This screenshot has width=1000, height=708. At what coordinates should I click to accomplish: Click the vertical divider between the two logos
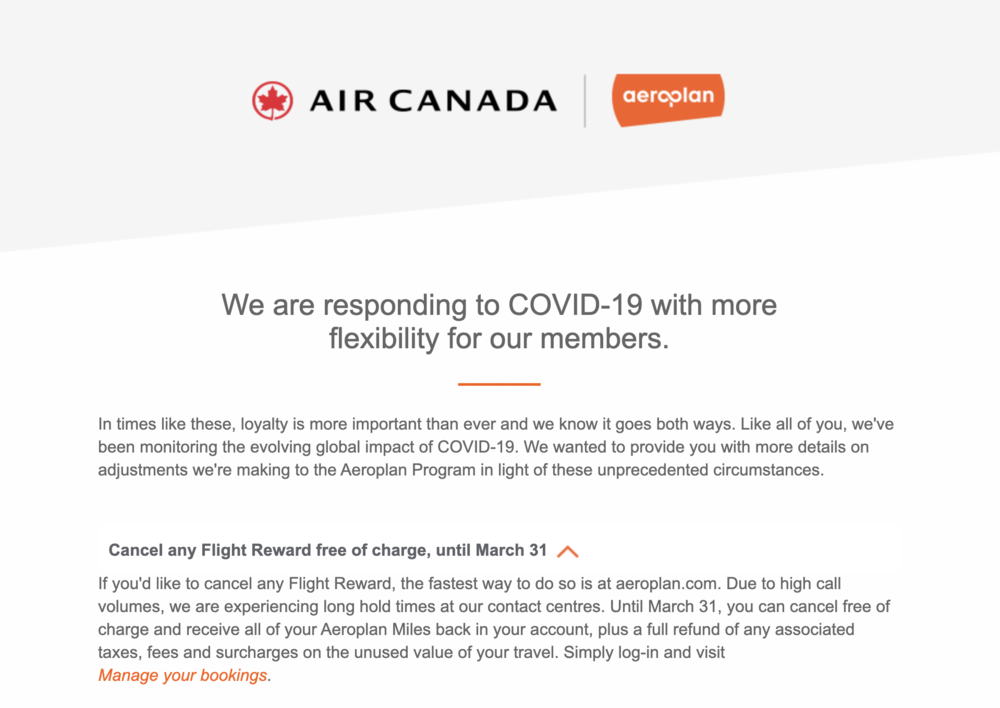[585, 100]
